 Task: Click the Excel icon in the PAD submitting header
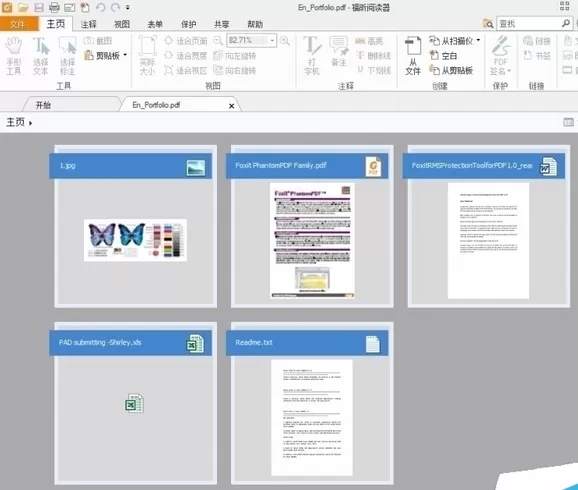tap(195, 343)
